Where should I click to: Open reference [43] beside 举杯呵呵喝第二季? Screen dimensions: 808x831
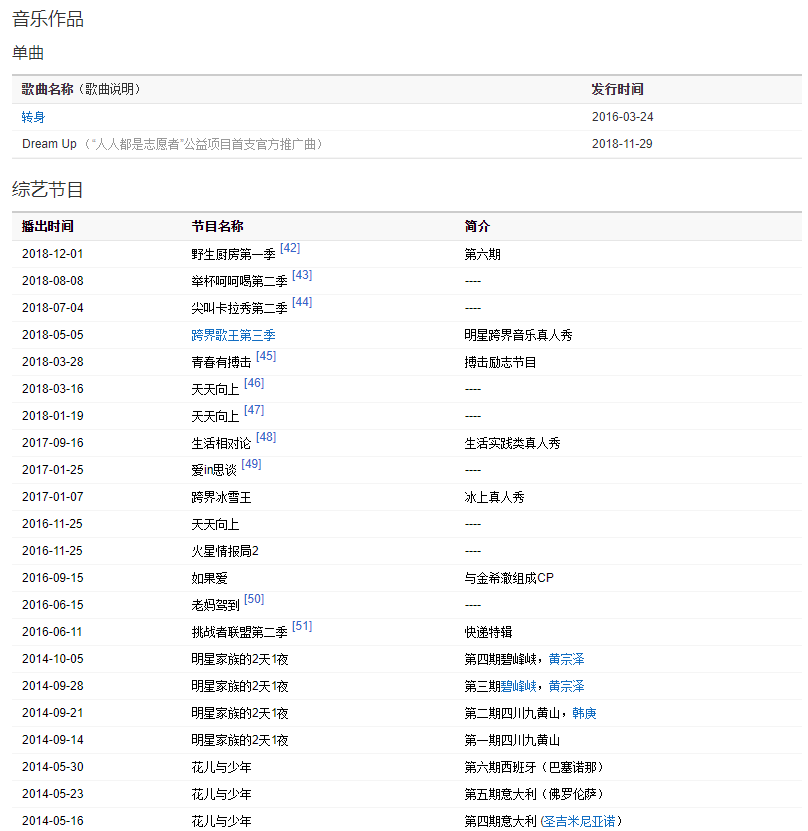(x=302, y=275)
